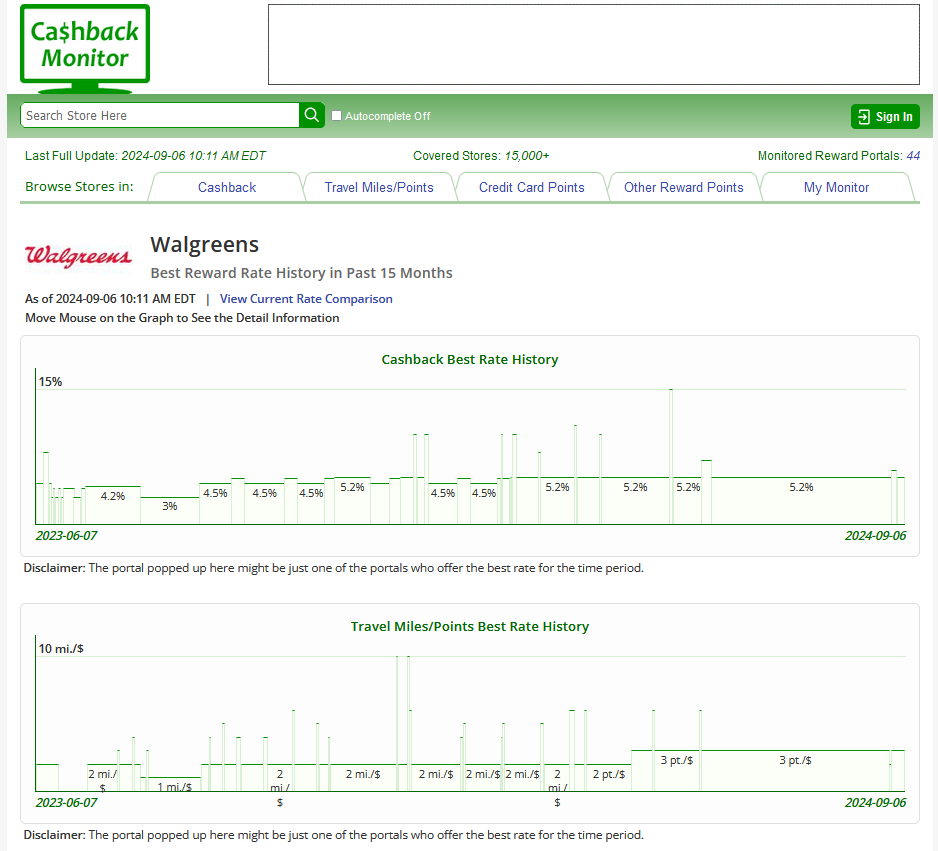Screen dimensions: 938x851
Task: Type in the Search Store Here field
Action: click(160, 116)
